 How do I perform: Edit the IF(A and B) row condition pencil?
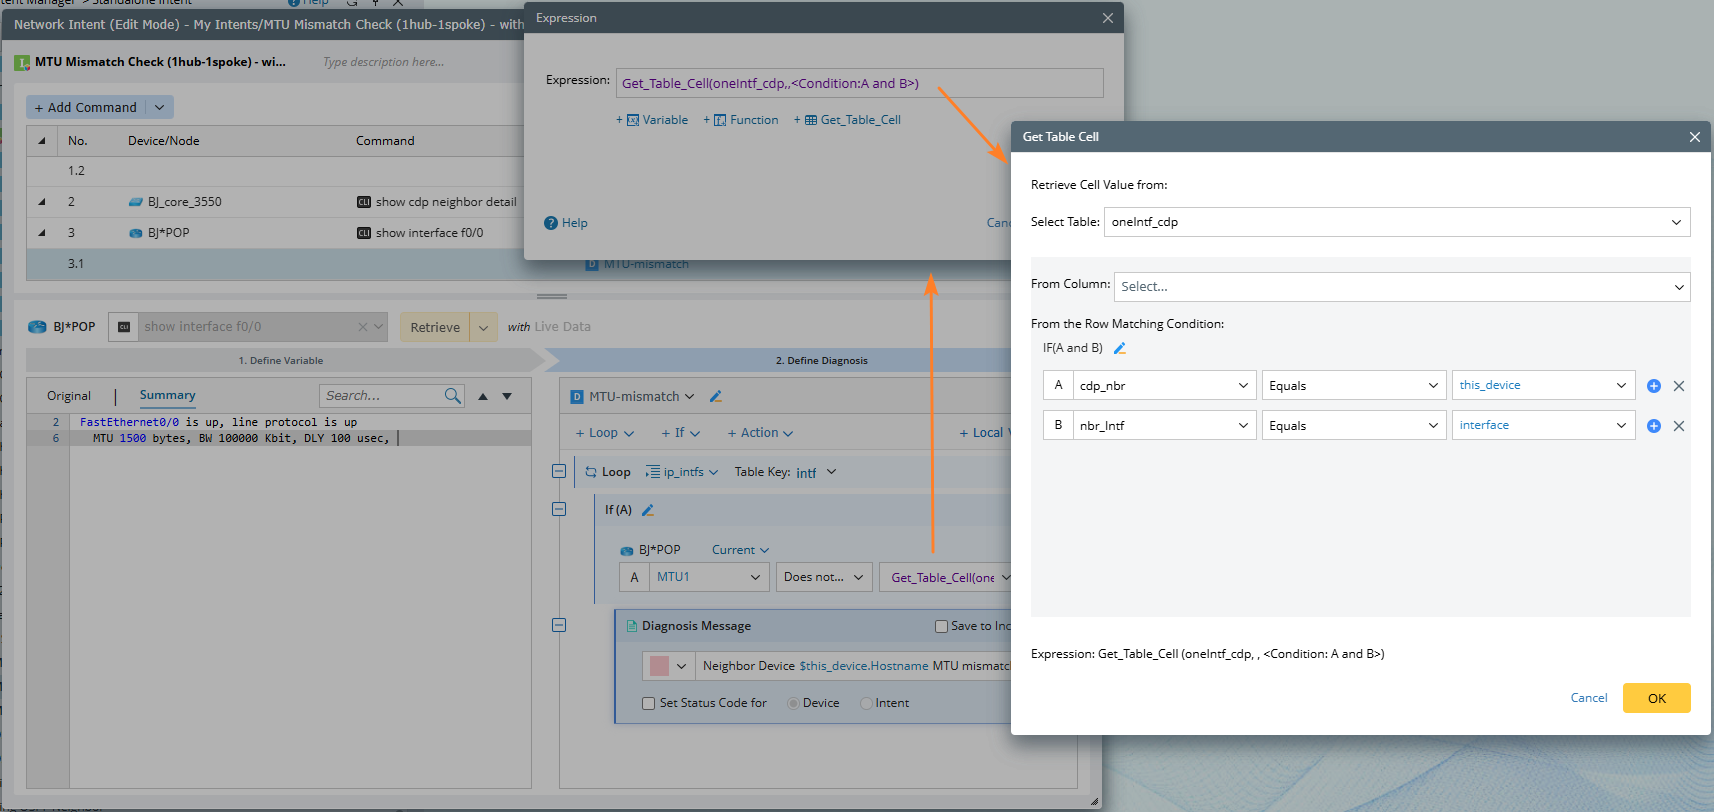[1120, 348]
